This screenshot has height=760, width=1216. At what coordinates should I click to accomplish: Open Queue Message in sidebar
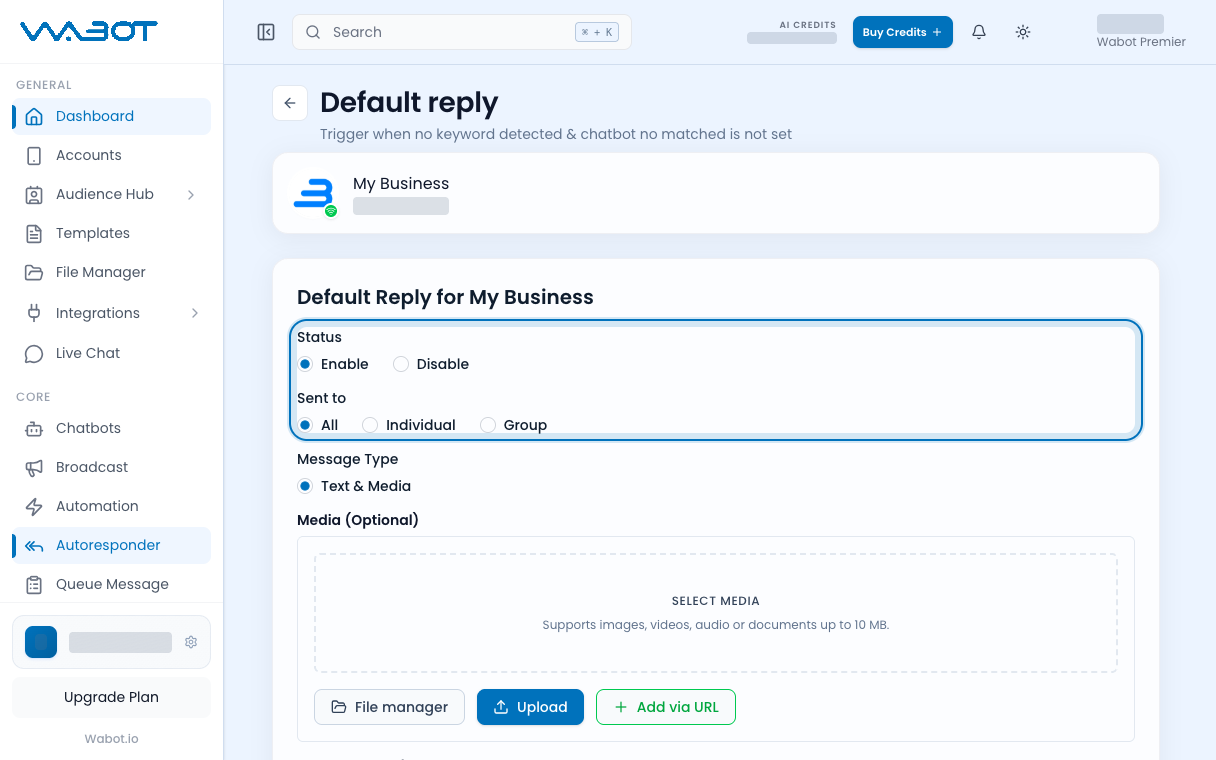(x=112, y=584)
